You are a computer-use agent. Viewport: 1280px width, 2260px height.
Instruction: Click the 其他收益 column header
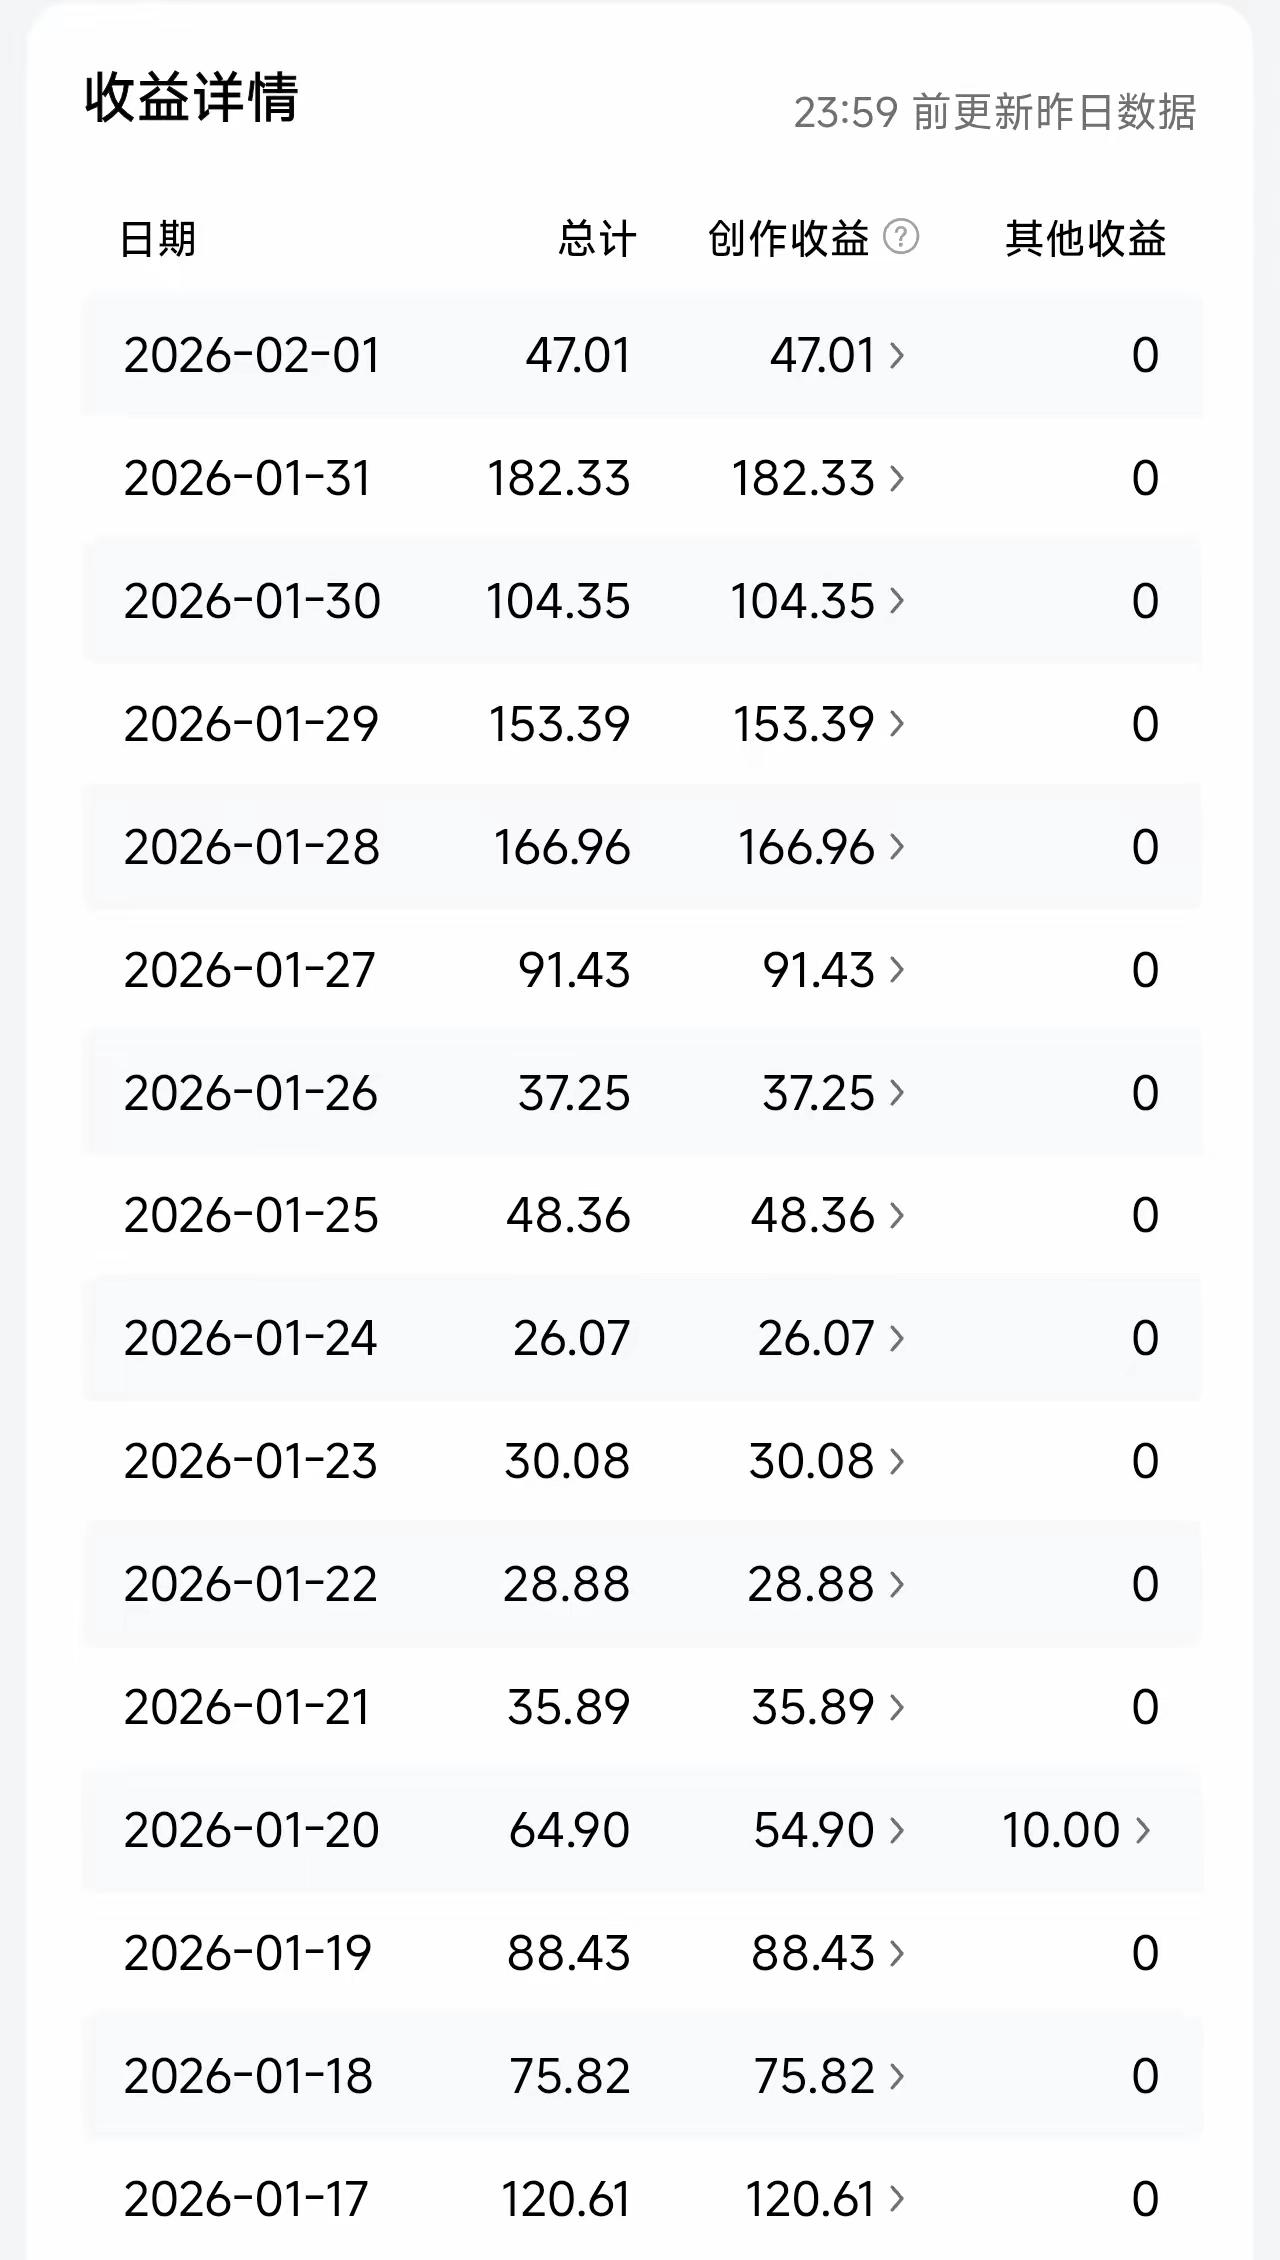click(1085, 239)
